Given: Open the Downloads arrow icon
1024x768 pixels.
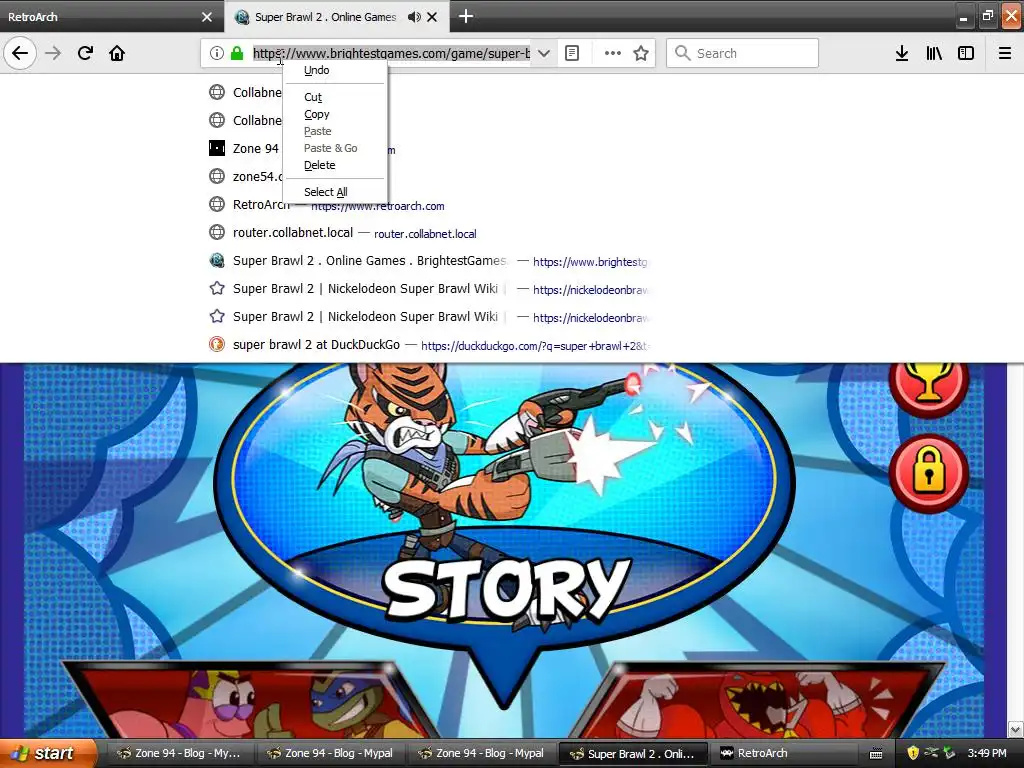Looking at the screenshot, I should (902, 53).
